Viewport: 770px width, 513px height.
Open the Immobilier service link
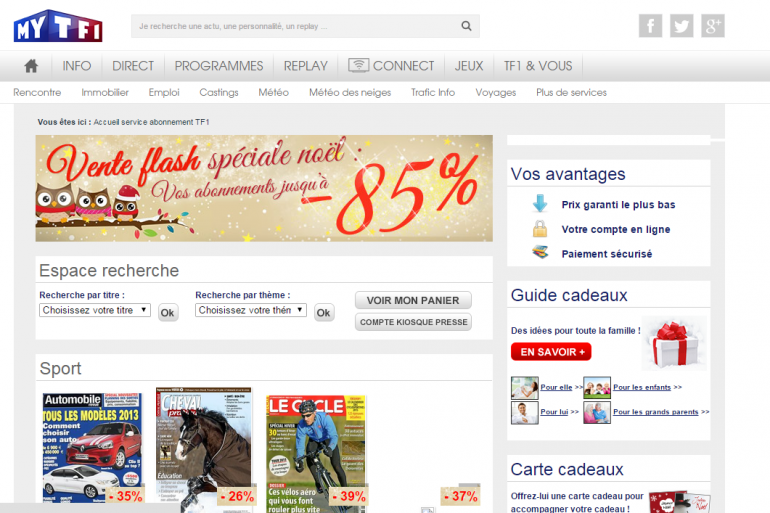(x=105, y=92)
